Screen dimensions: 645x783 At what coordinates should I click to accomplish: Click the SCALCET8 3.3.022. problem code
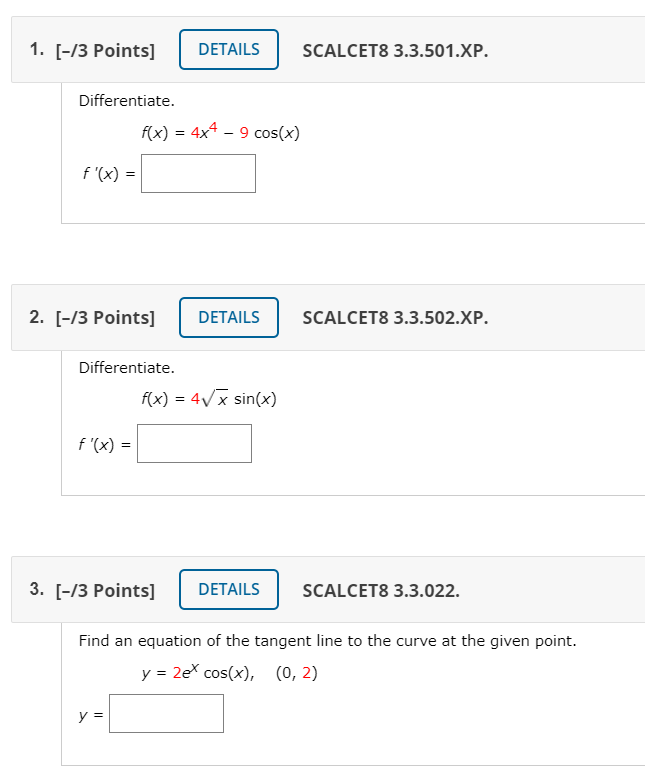coord(381,590)
